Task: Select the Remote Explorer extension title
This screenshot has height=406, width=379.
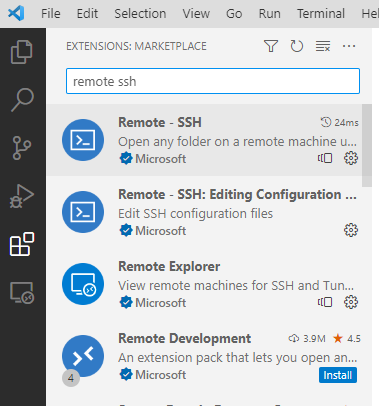Action: [169, 266]
